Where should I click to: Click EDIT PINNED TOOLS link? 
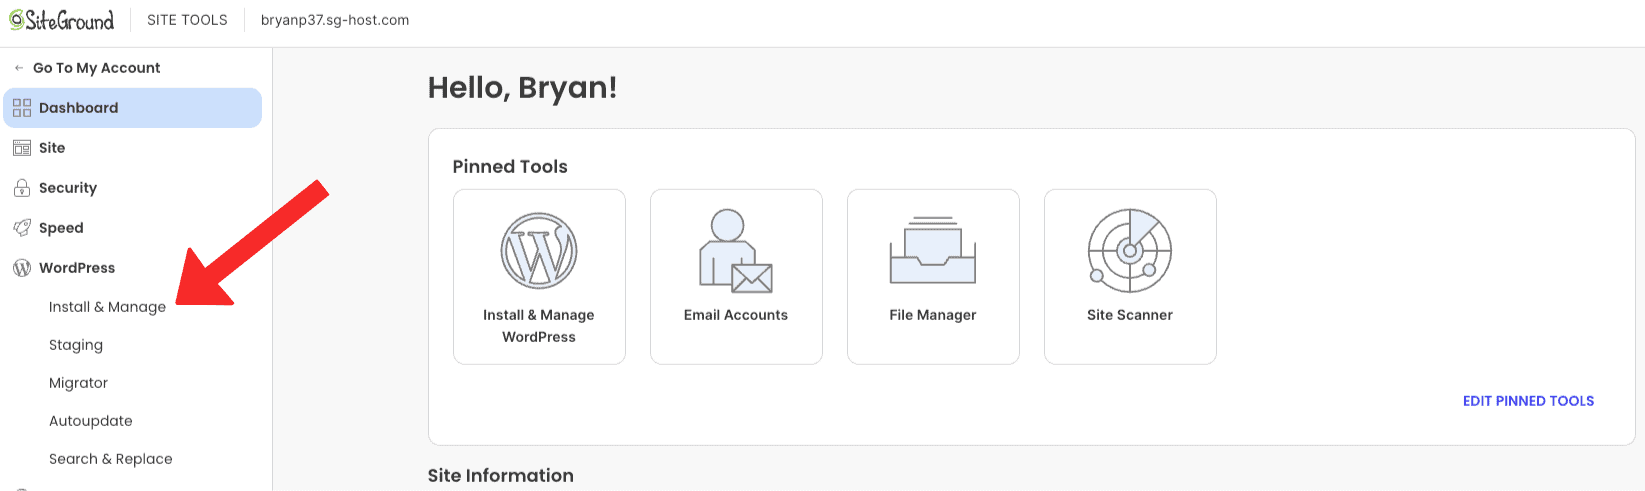pyautogui.click(x=1528, y=401)
